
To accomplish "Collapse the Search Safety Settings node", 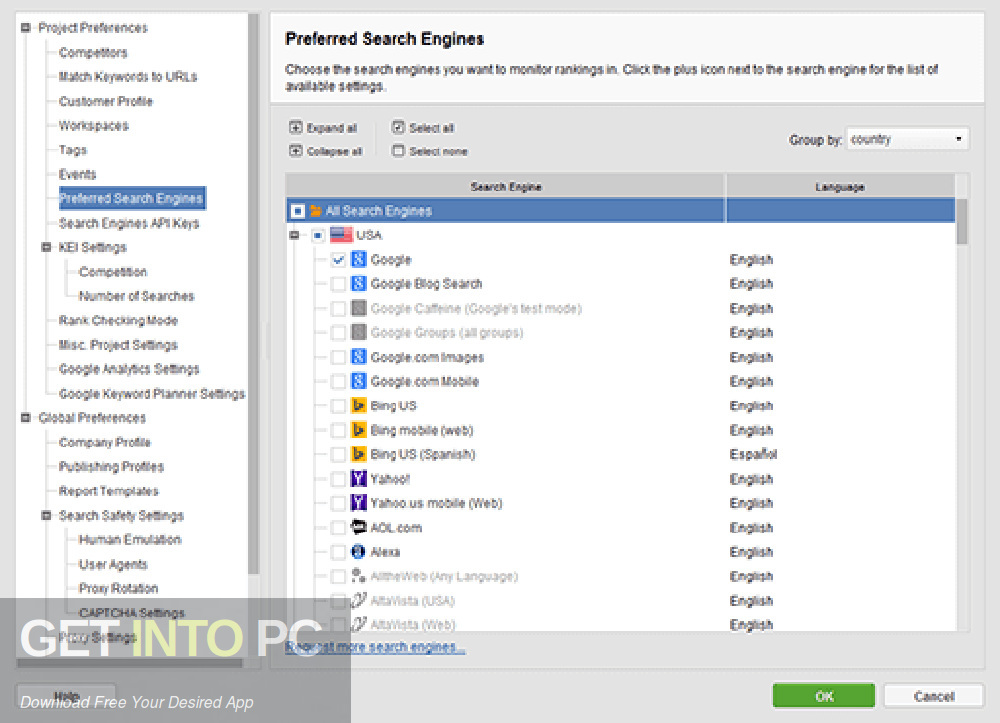I will tap(46, 515).
